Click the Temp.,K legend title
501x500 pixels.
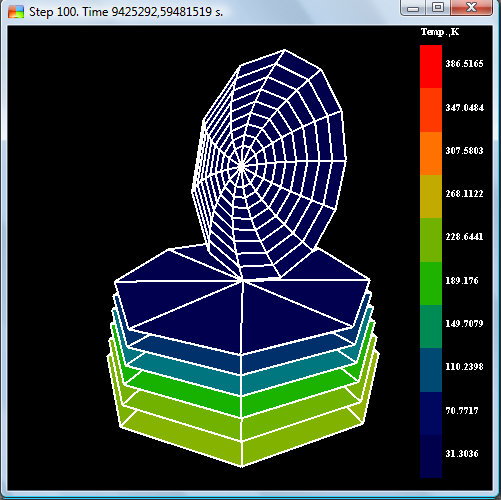click(x=440, y=32)
